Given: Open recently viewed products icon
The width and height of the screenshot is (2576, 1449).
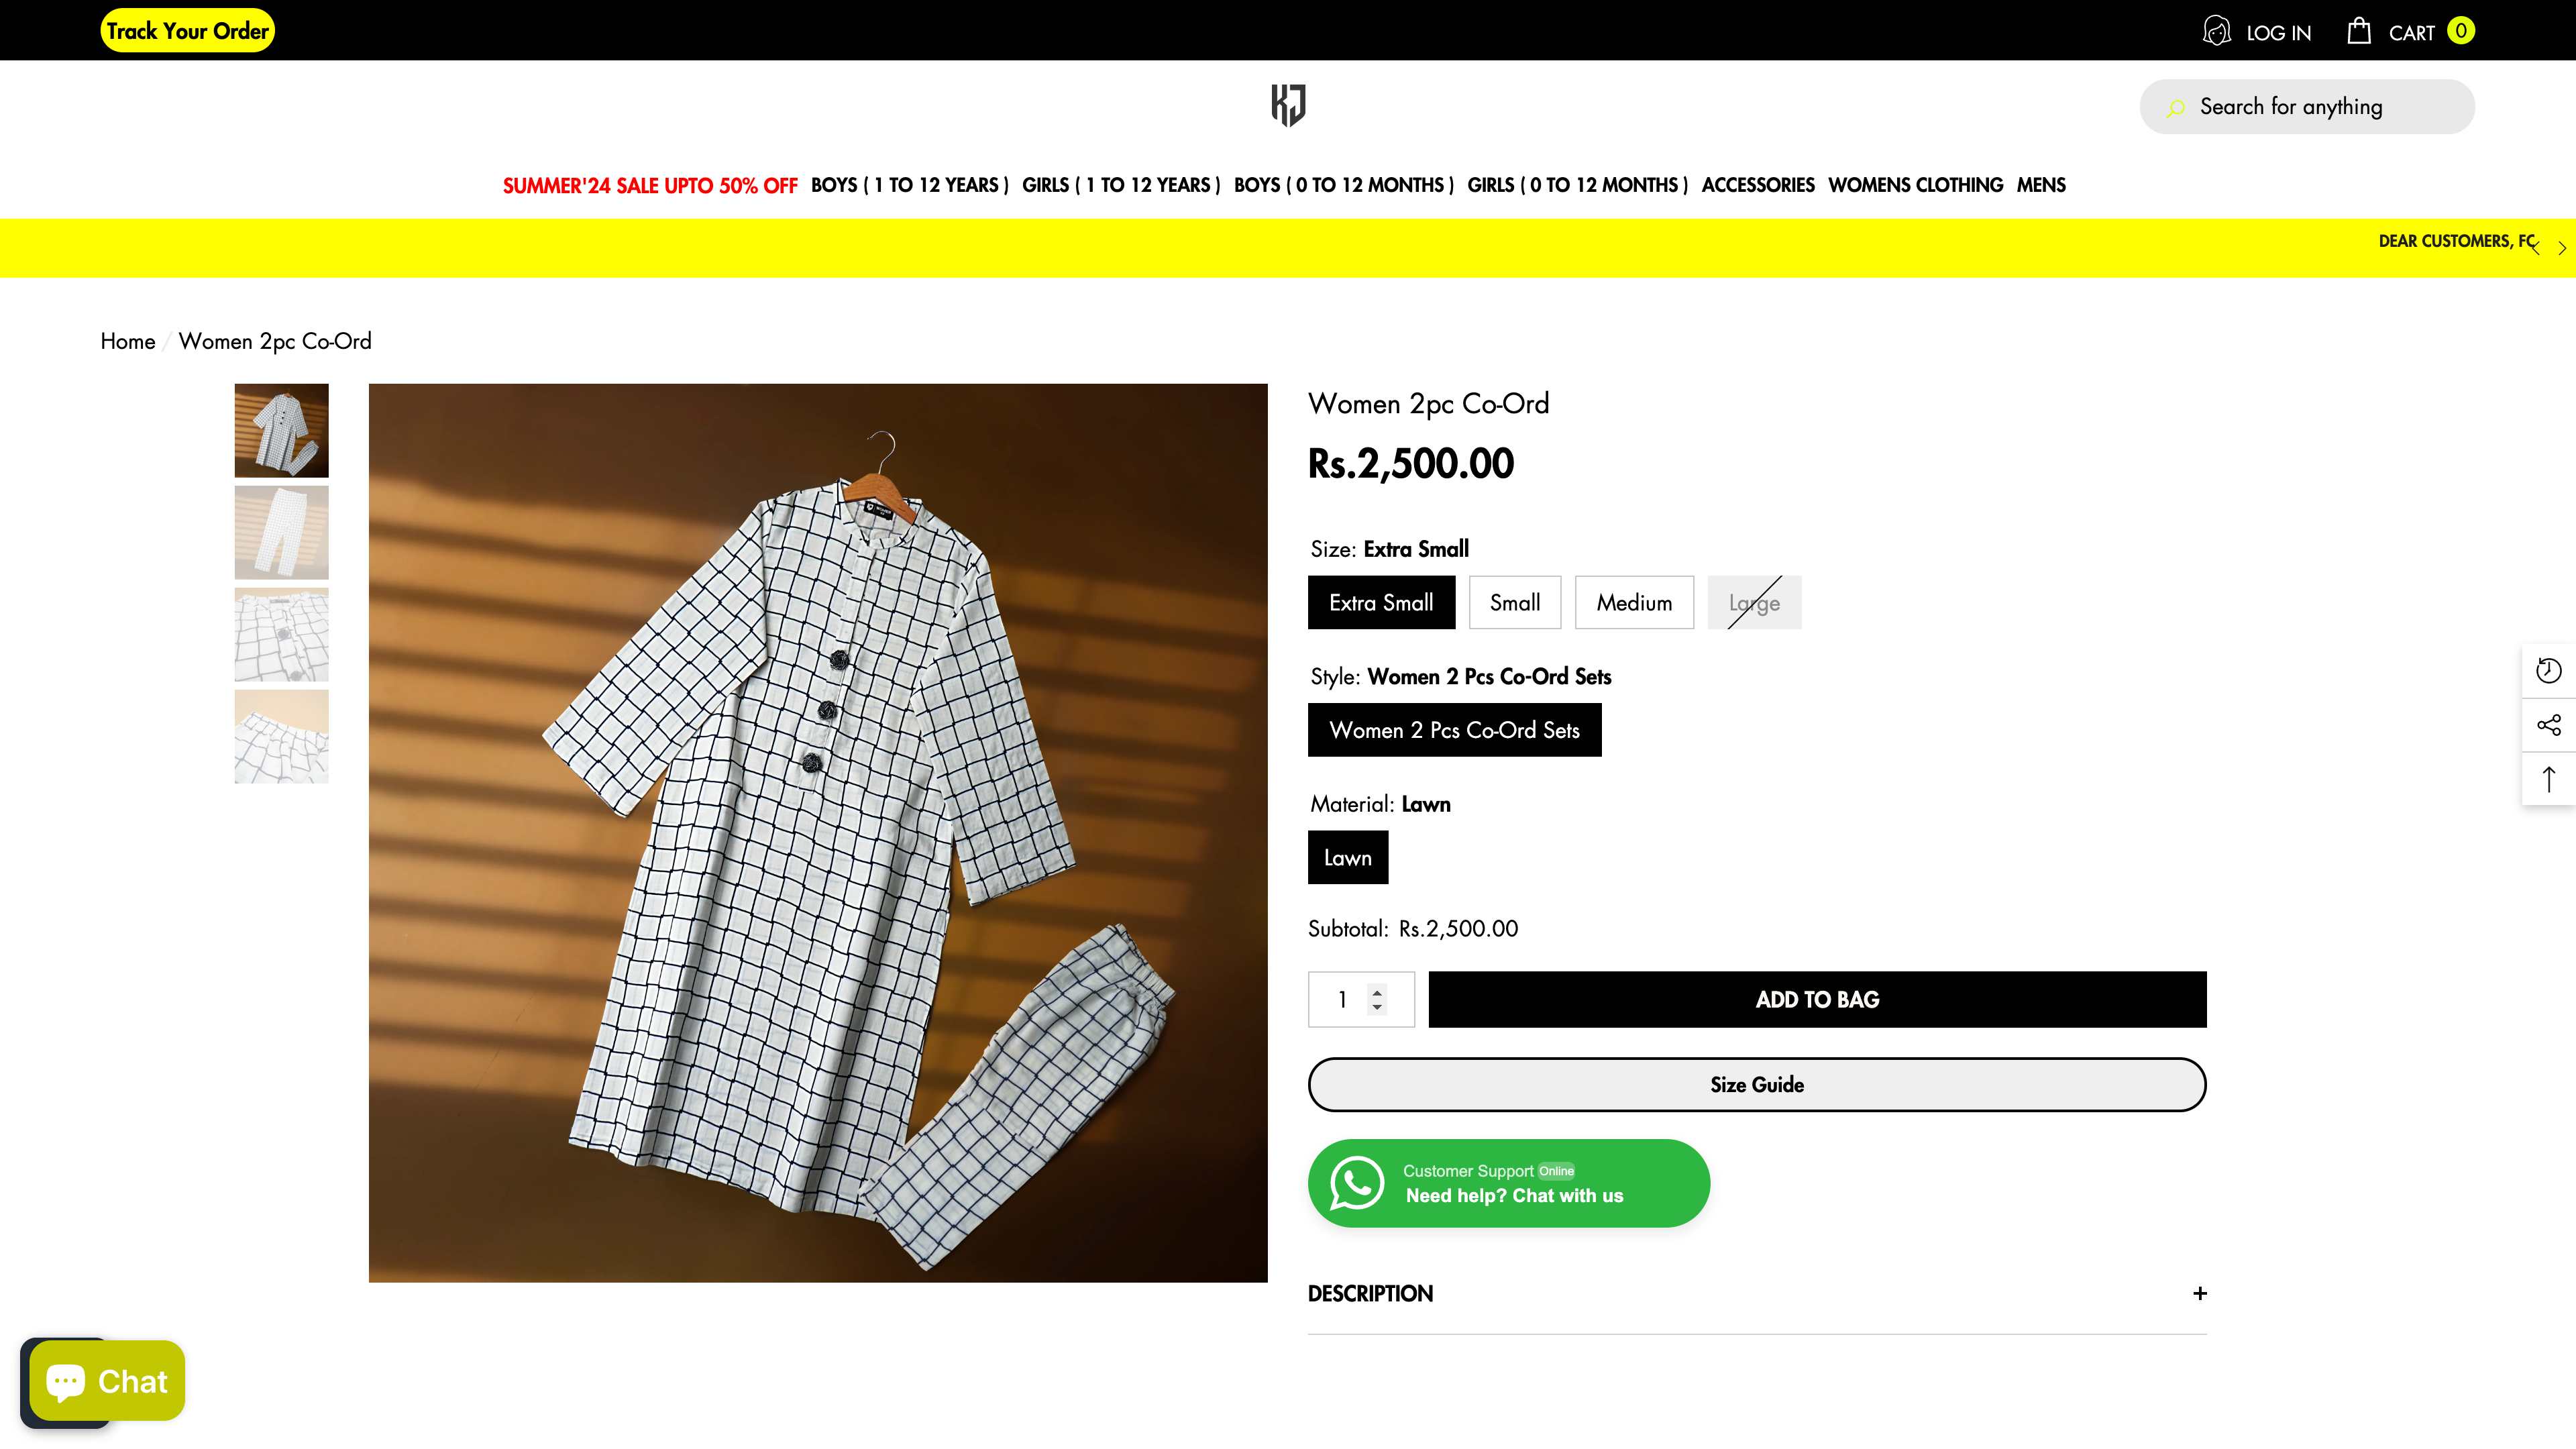Looking at the screenshot, I should coord(2548,670).
